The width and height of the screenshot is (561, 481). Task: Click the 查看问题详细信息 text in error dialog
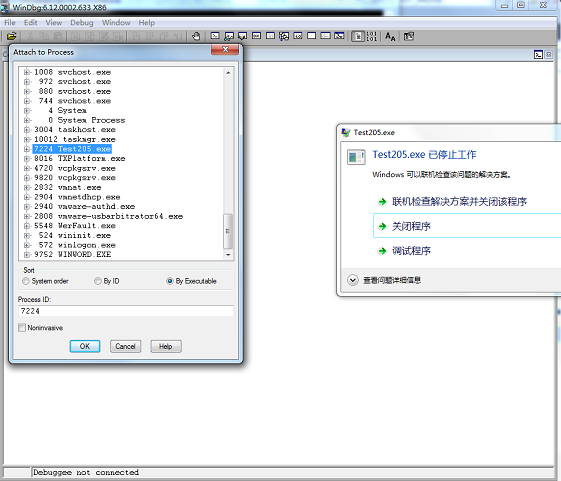click(x=392, y=280)
